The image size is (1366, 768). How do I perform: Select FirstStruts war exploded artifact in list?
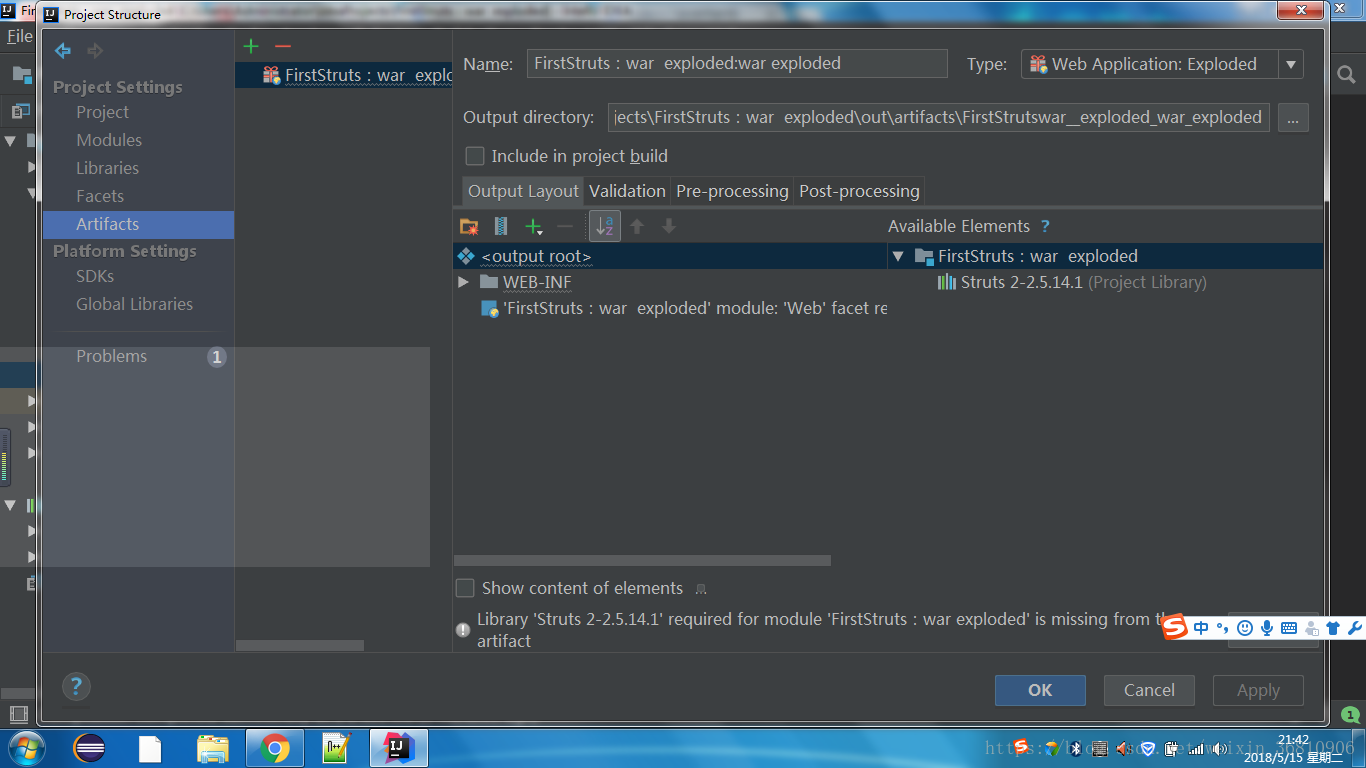coord(344,75)
